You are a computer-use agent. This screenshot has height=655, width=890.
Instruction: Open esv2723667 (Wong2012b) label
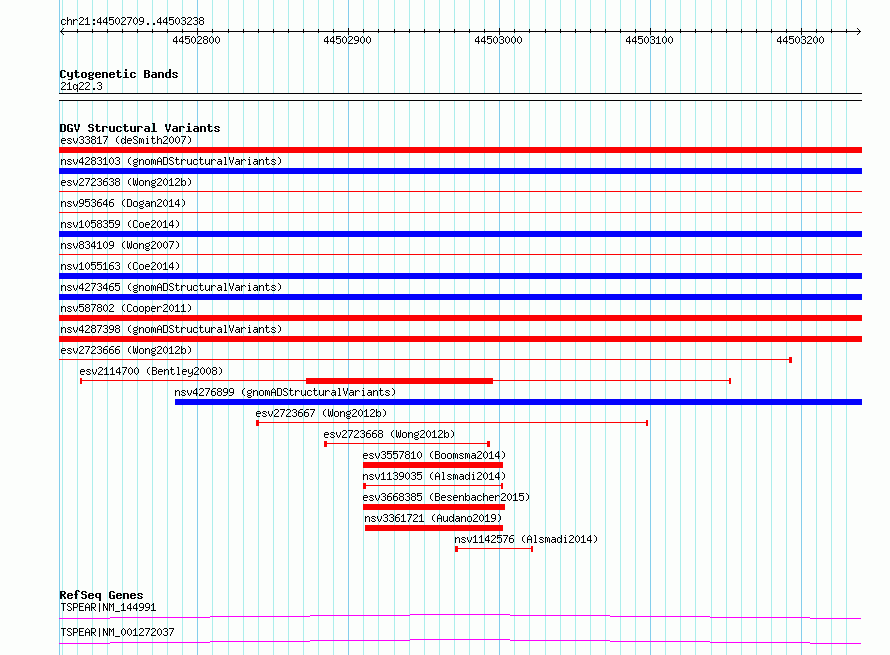point(321,413)
